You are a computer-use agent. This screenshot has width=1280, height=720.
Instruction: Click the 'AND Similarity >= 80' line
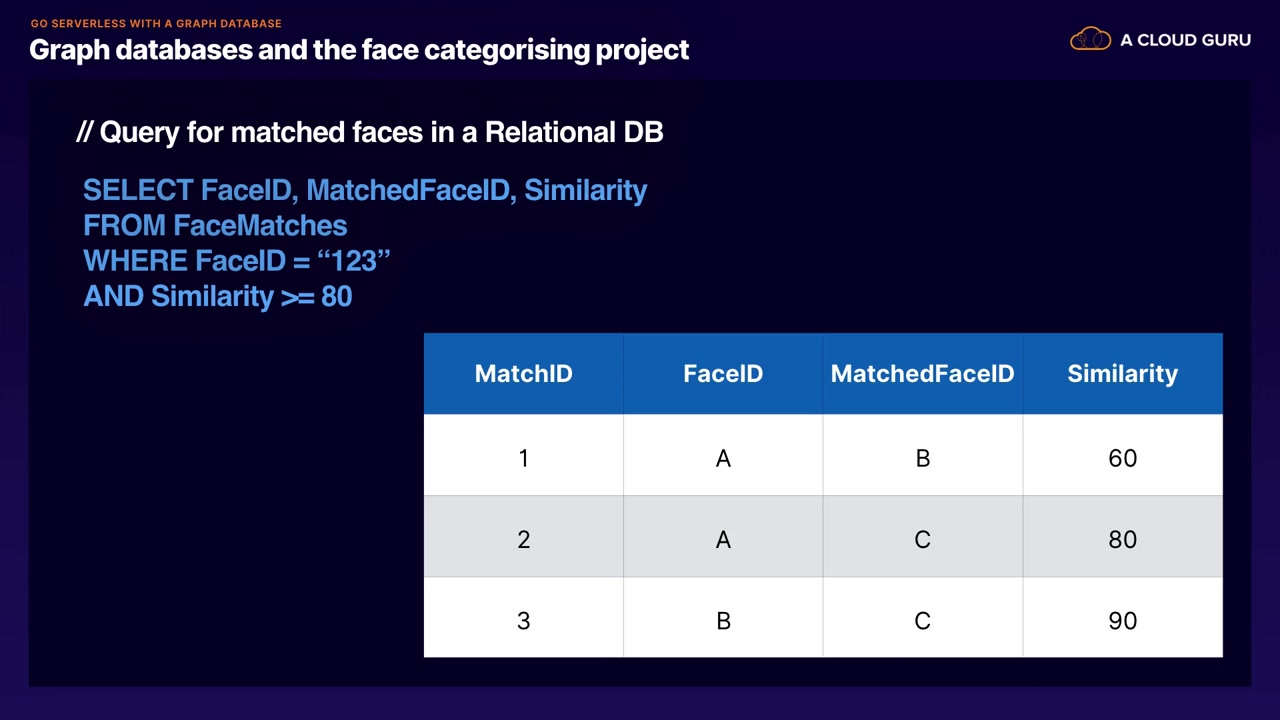click(x=218, y=296)
